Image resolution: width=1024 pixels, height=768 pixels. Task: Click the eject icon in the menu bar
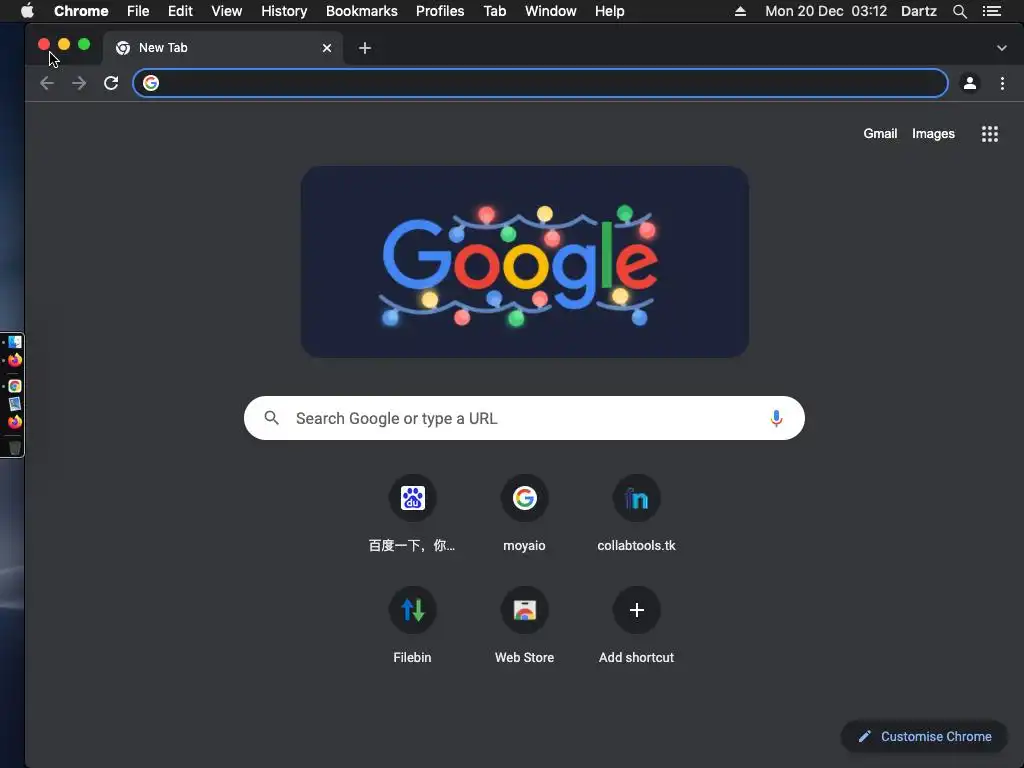point(740,11)
